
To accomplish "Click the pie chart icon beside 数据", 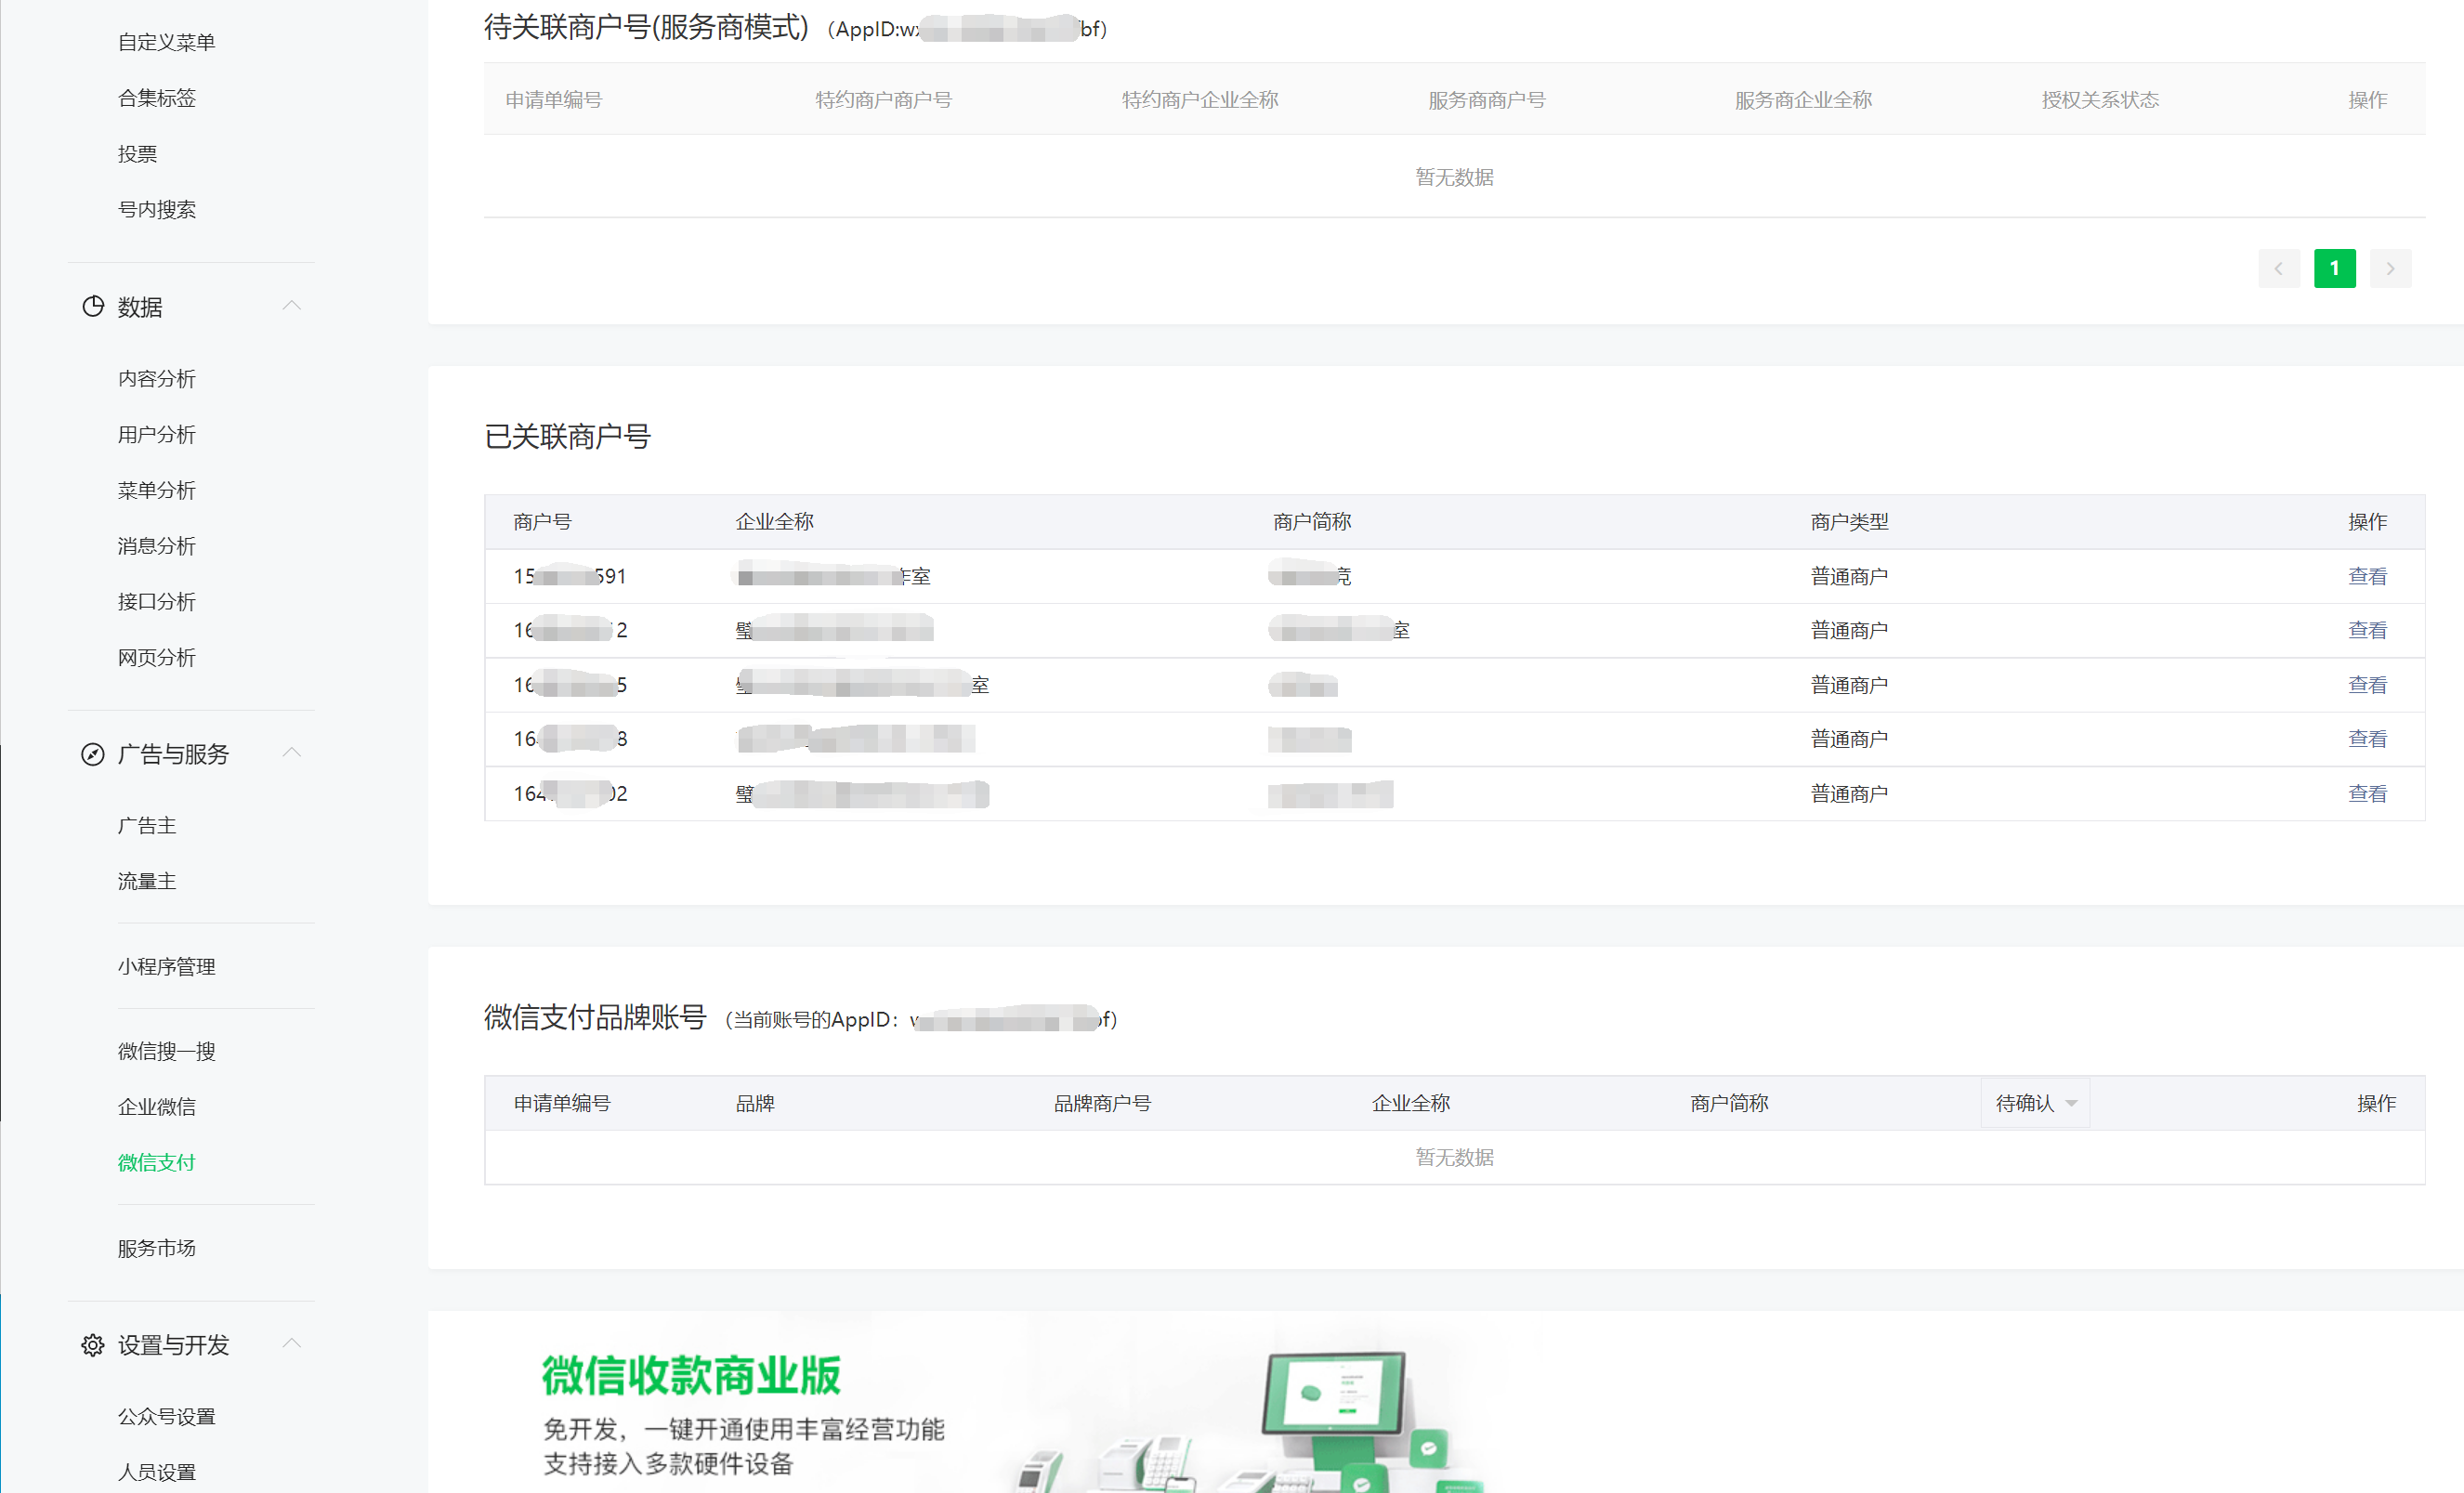I will (x=93, y=306).
